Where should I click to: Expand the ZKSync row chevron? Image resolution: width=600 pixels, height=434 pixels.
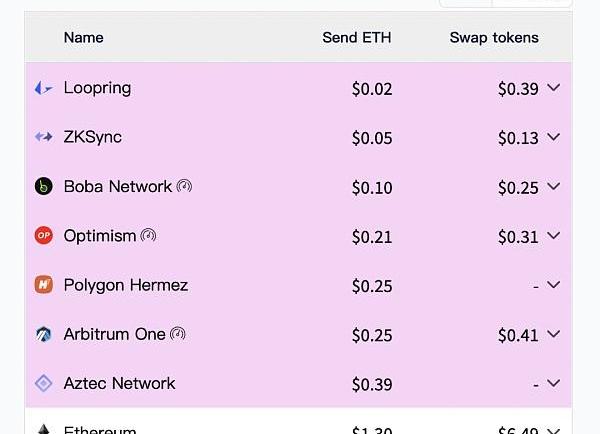pyautogui.click(x=554, y=137)
